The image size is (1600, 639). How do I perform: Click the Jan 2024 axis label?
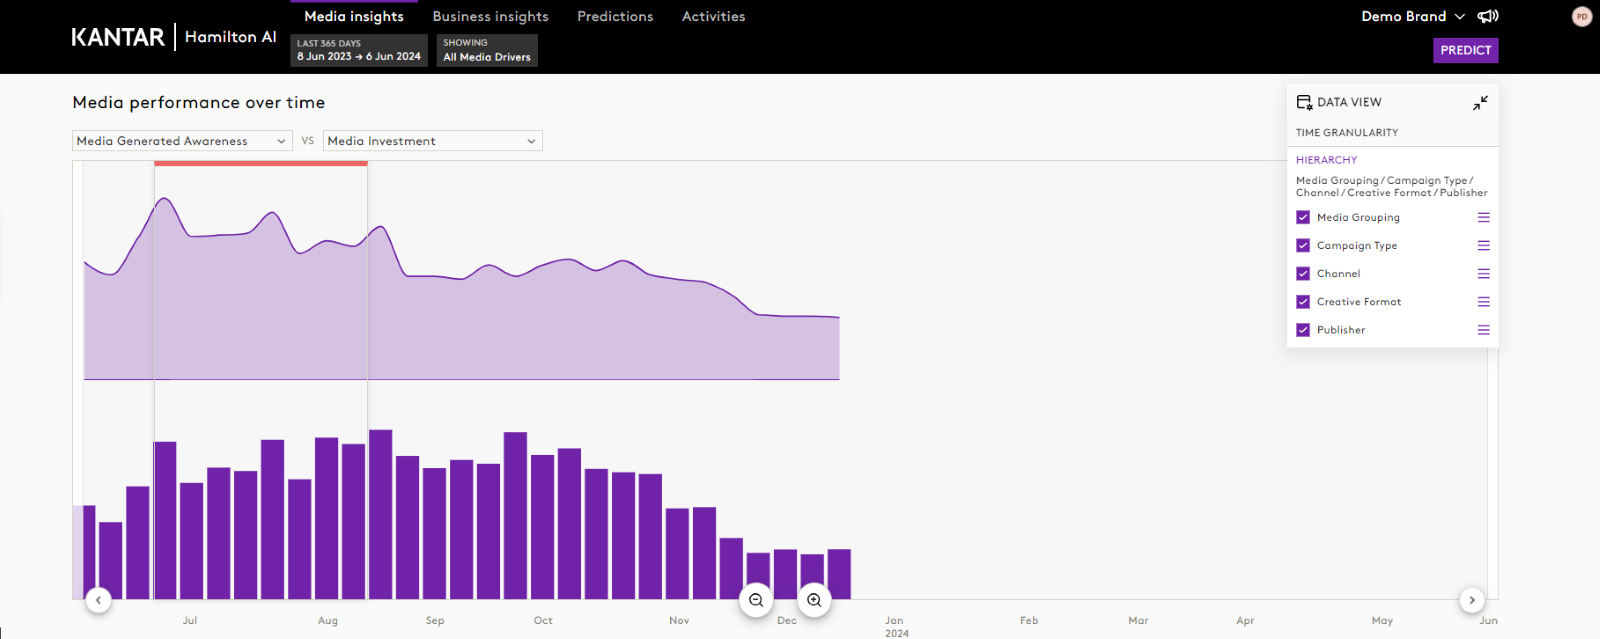[x=896, y=626]
